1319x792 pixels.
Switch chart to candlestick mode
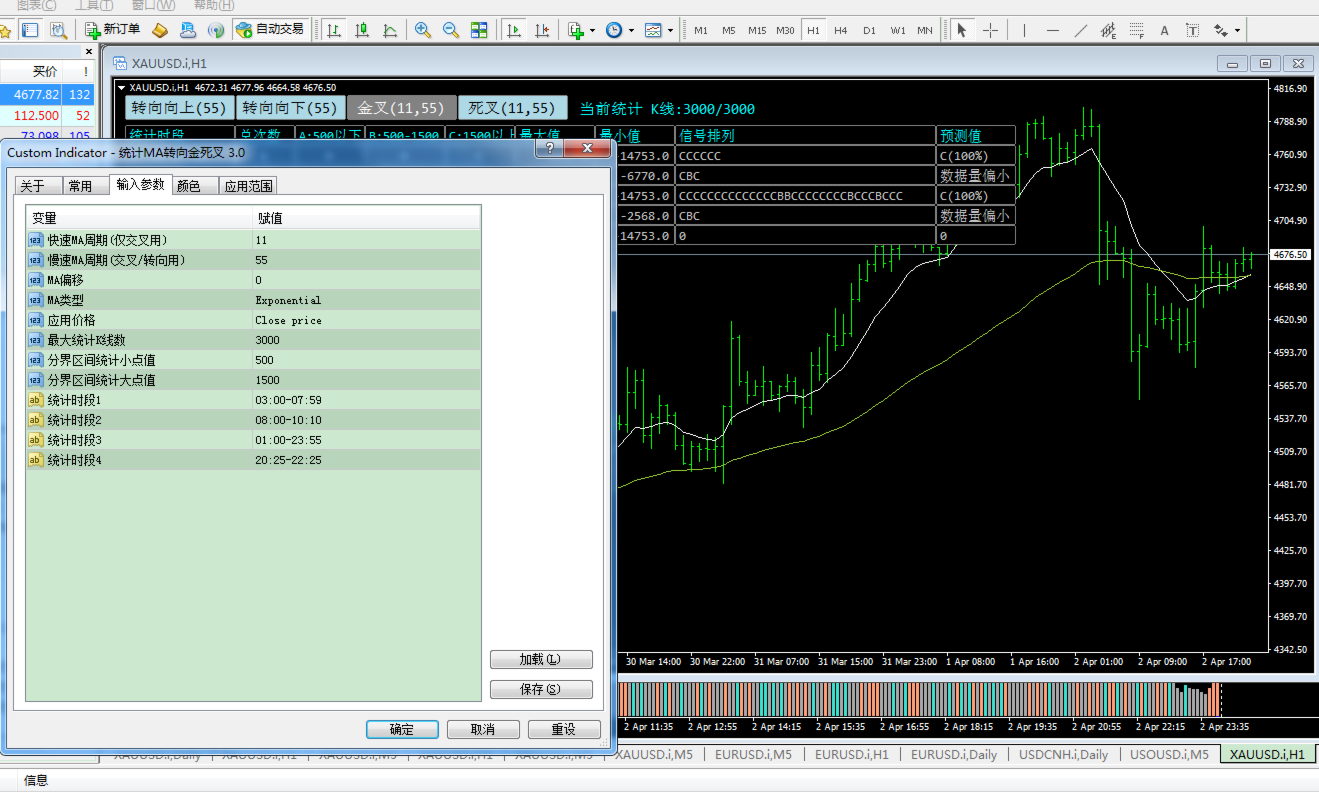[x=362, y=30]
